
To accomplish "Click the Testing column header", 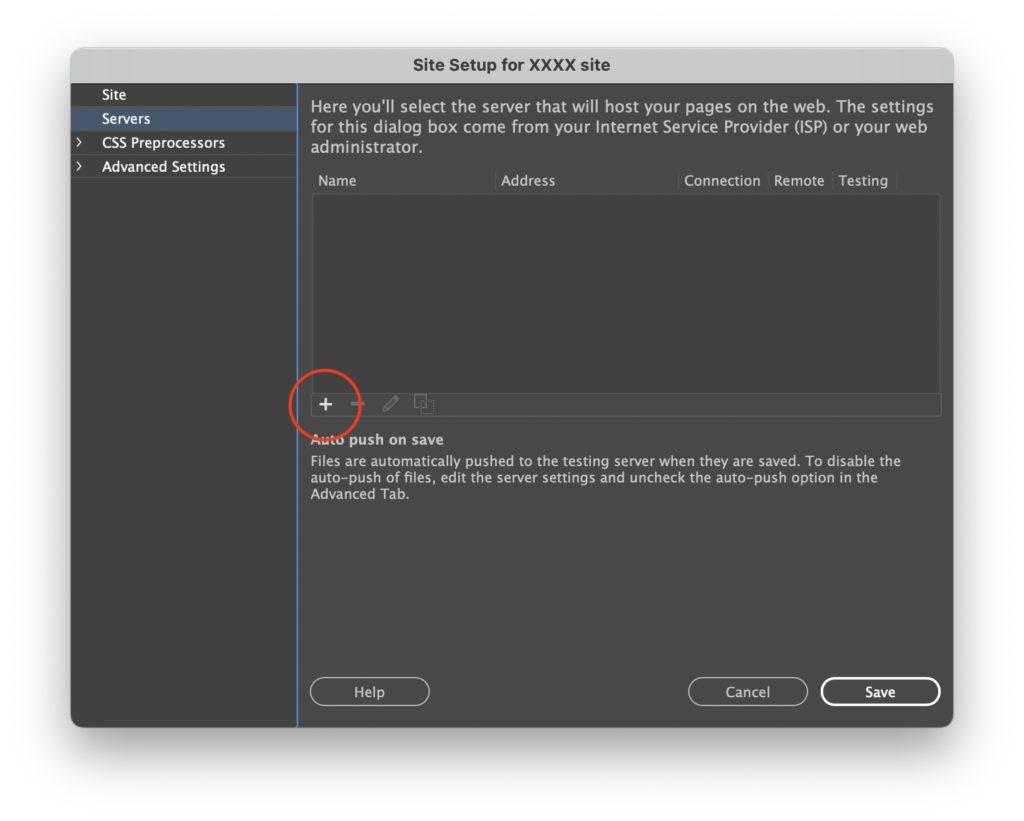I will 863,181.
